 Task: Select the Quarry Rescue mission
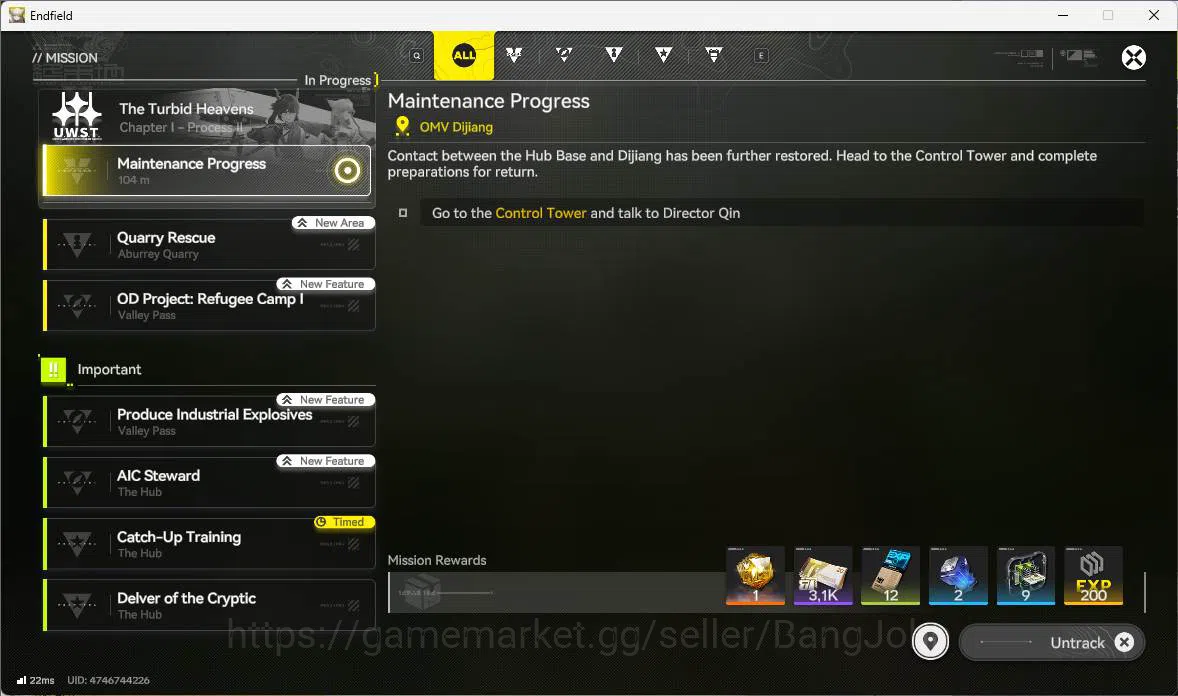pyautogui.click(x=210, y=244)
